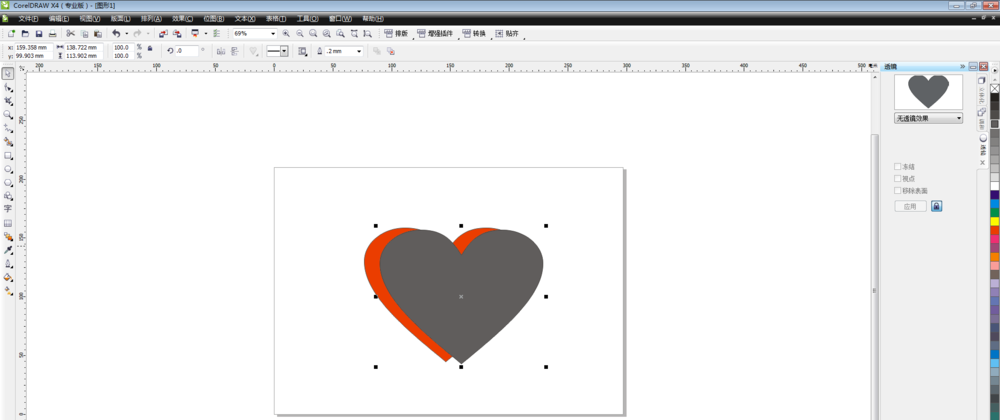
Task: Select the Smart Fill tool in toolbox
Action: 8,141
